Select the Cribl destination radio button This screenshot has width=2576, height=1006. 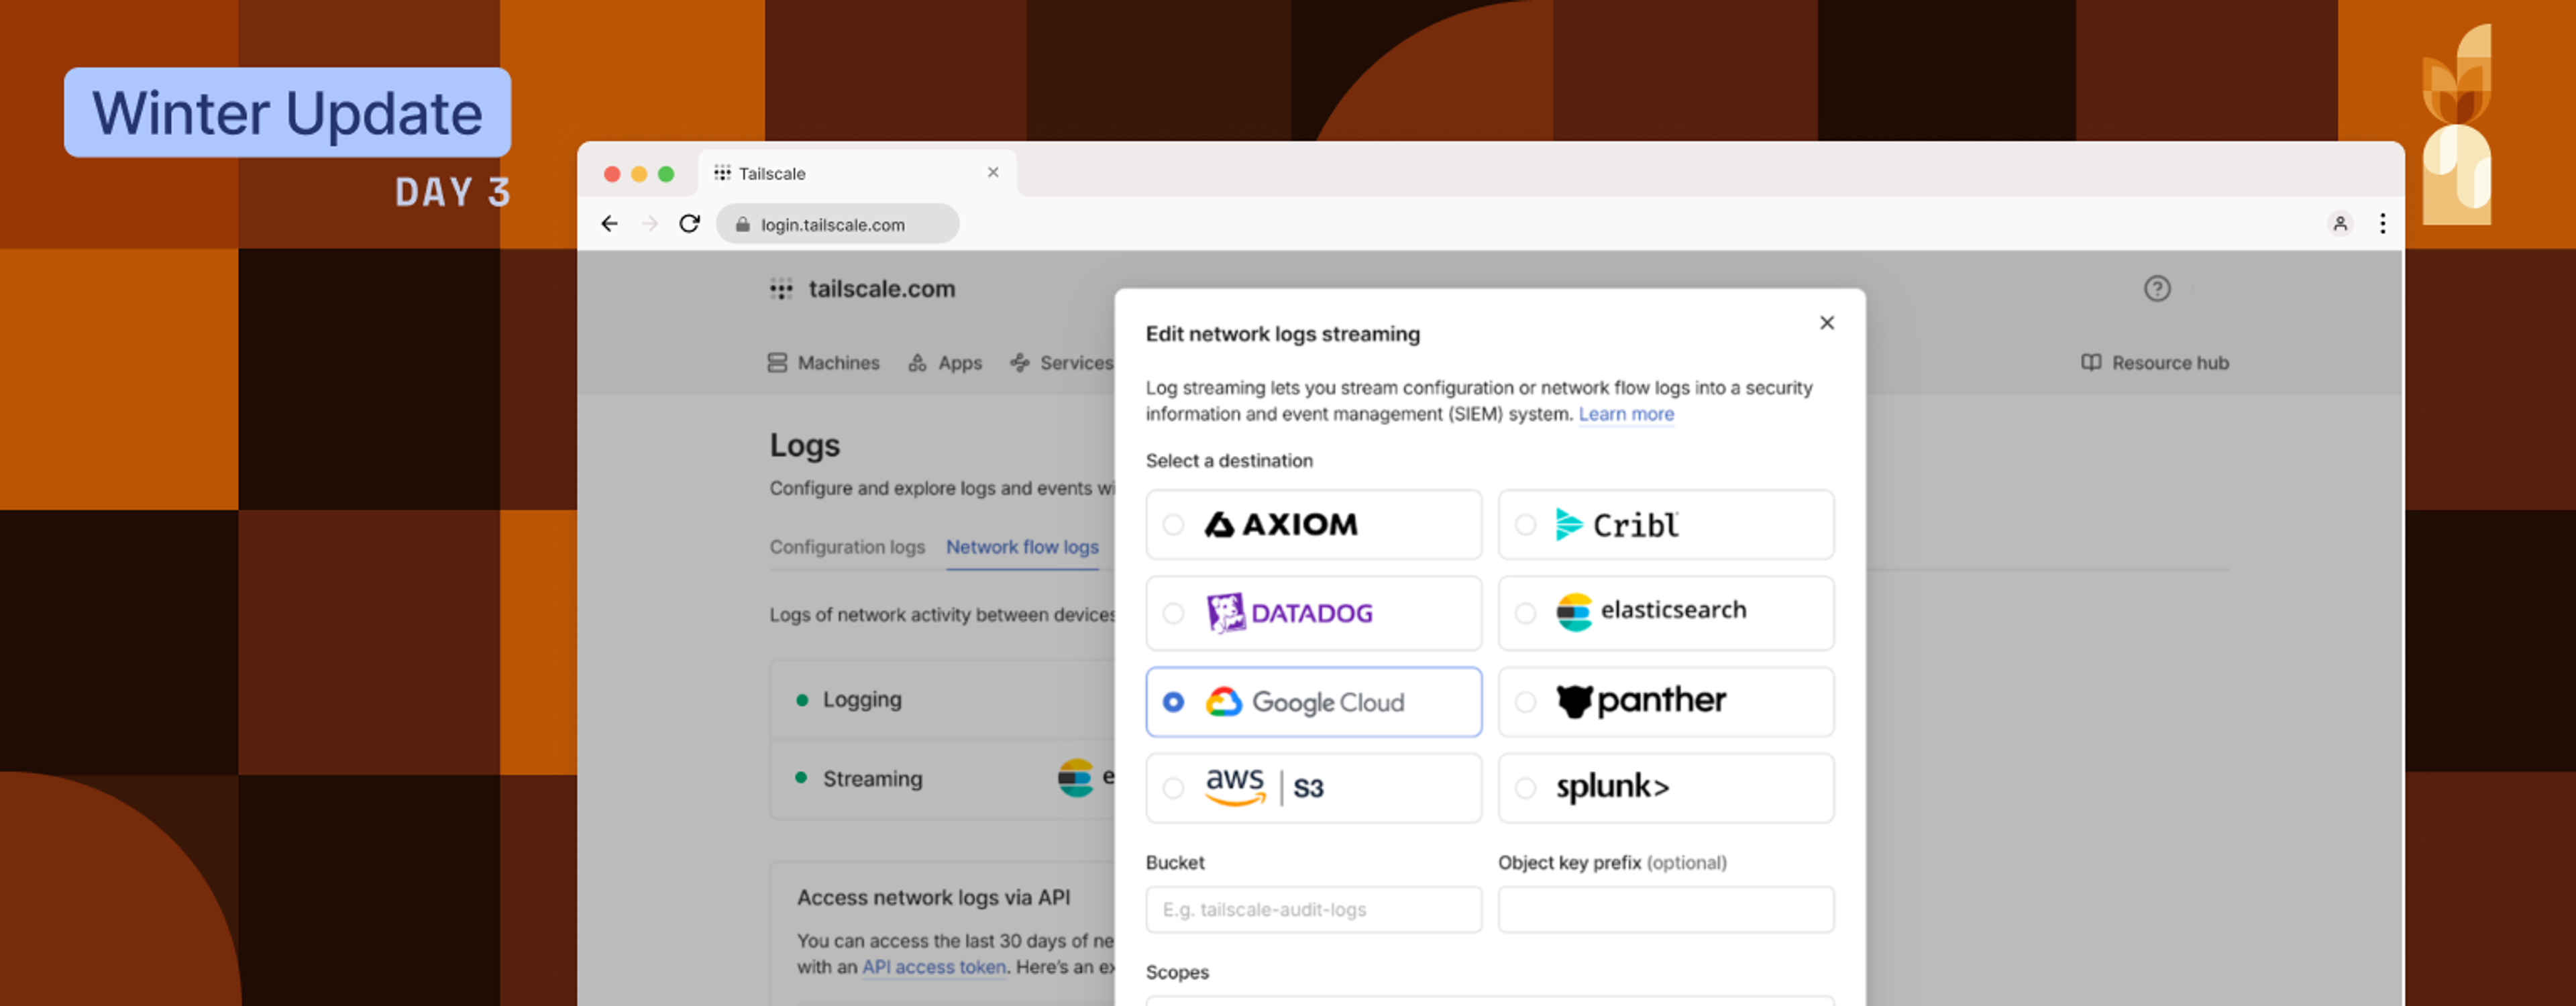pyautogui.click(x=1525, y=524)
